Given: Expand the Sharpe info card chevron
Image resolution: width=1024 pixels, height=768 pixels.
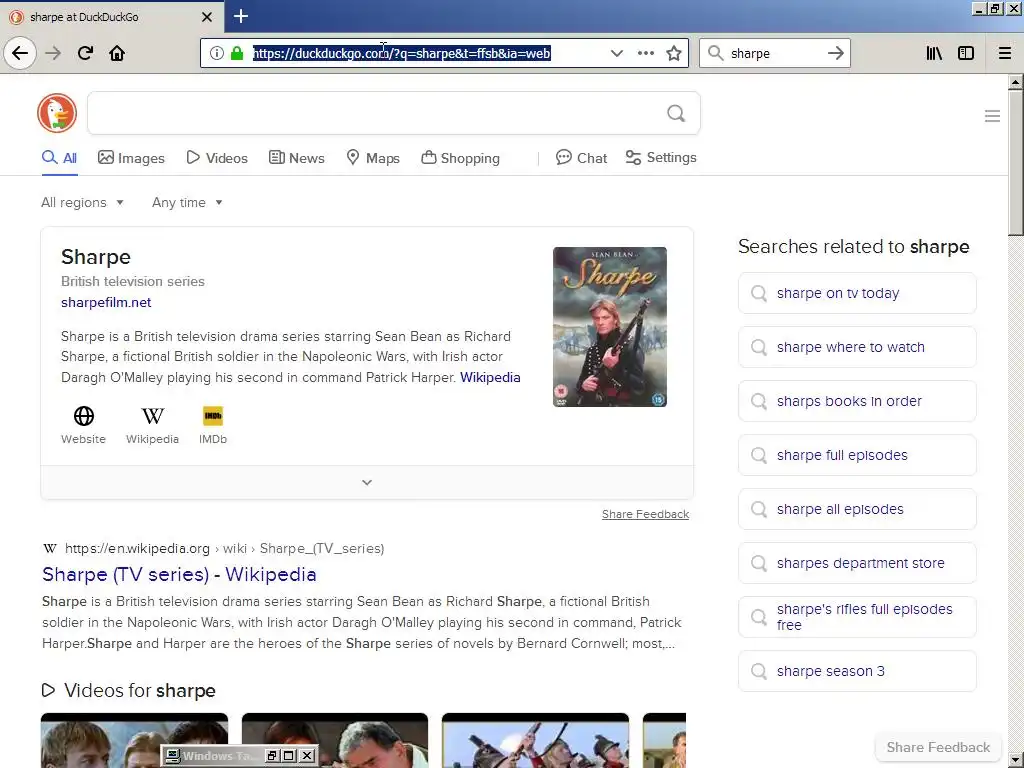Looking at the screenshot, I should (x=367, y=483).
